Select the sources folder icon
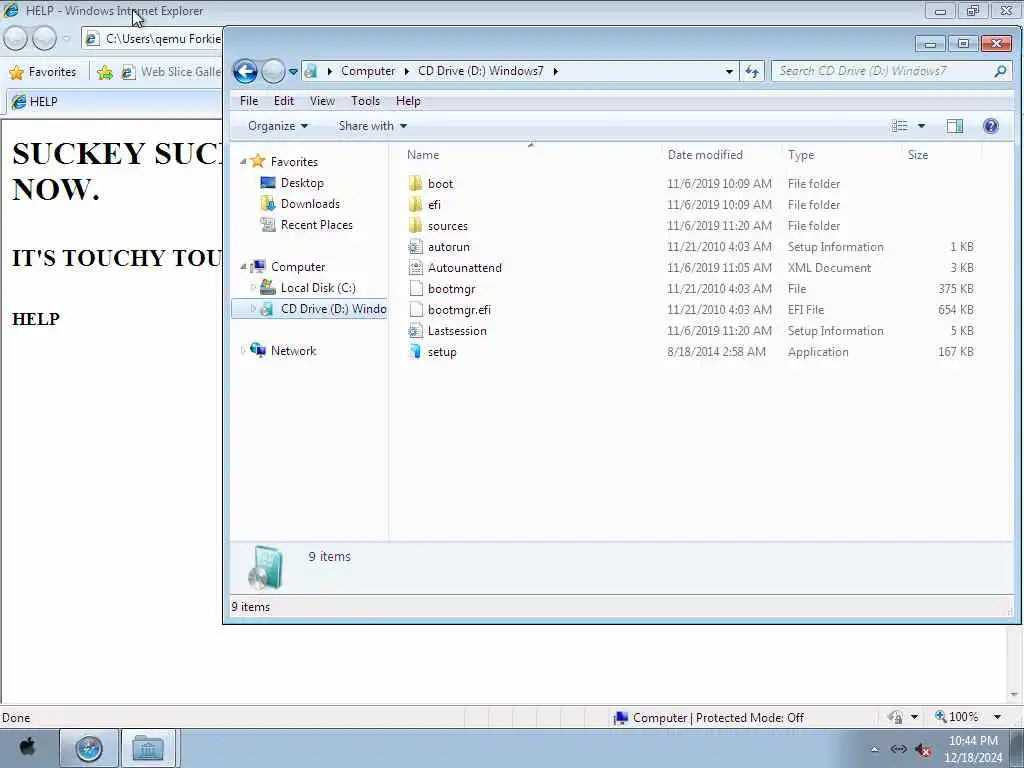Screen dimensions: 1024x768 (x=415, y=225)
